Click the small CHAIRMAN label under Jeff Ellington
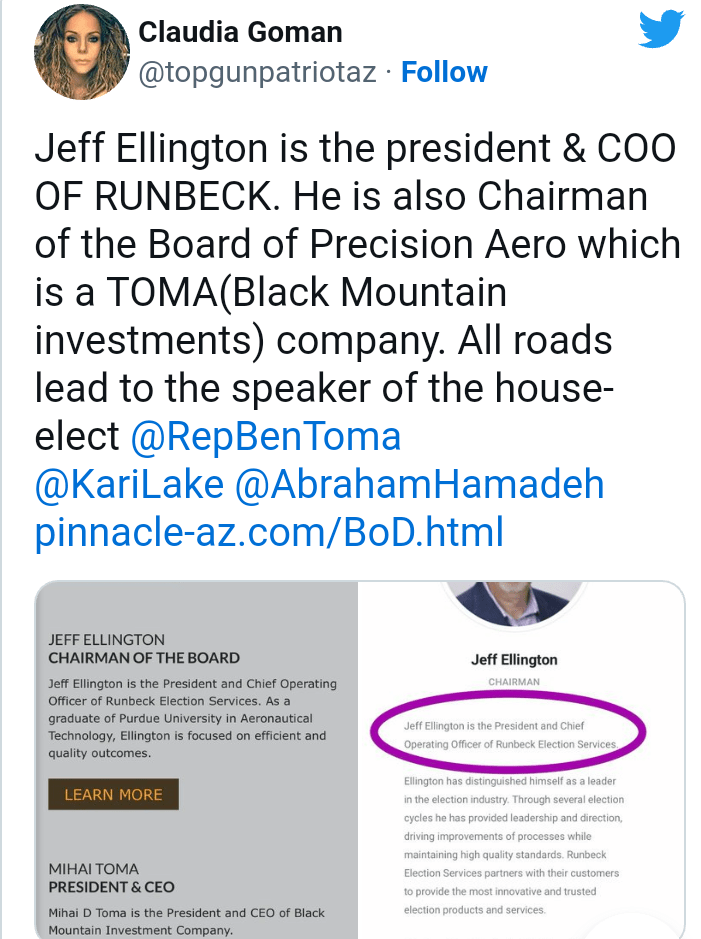Screen dimensions: 701x939 tap(514, 682)
